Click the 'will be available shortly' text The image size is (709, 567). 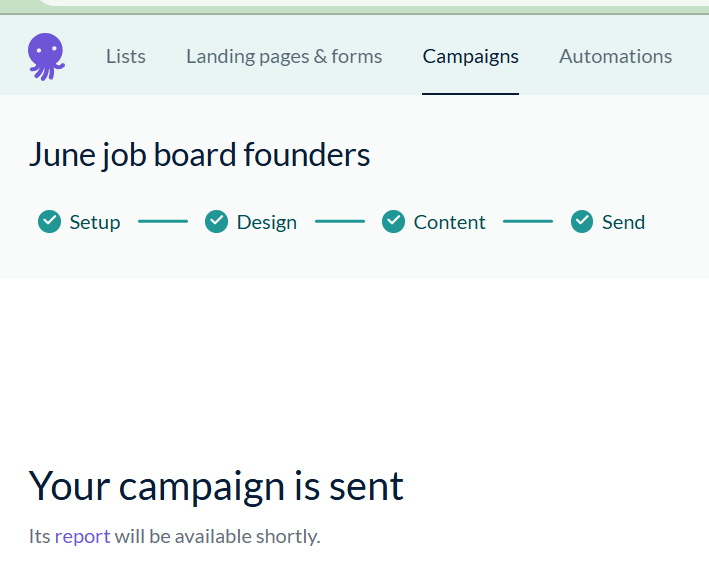217,536
